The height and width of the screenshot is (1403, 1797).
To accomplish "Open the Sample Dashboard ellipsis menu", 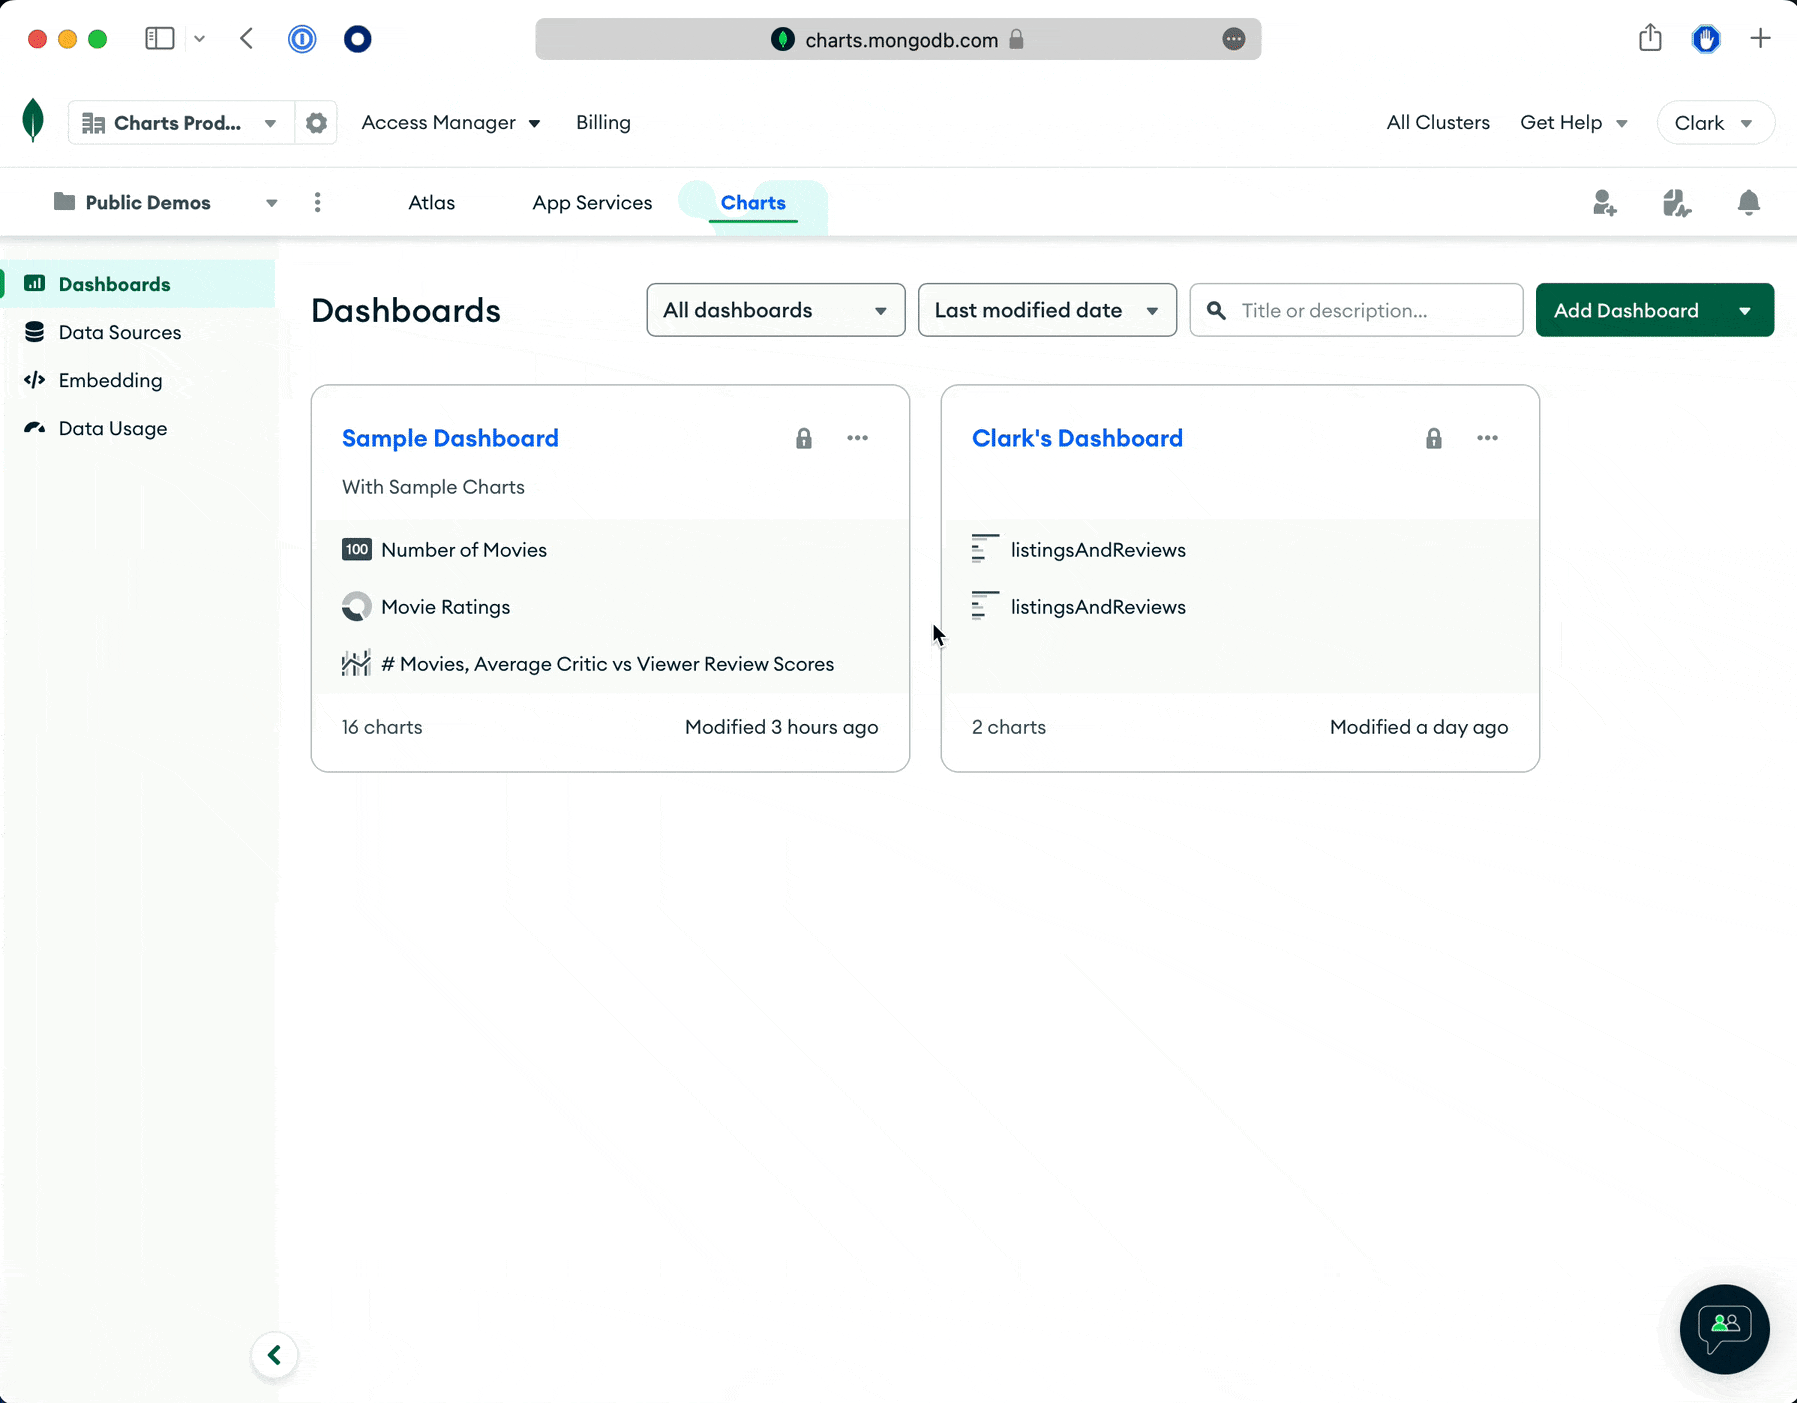I will 858,438.
